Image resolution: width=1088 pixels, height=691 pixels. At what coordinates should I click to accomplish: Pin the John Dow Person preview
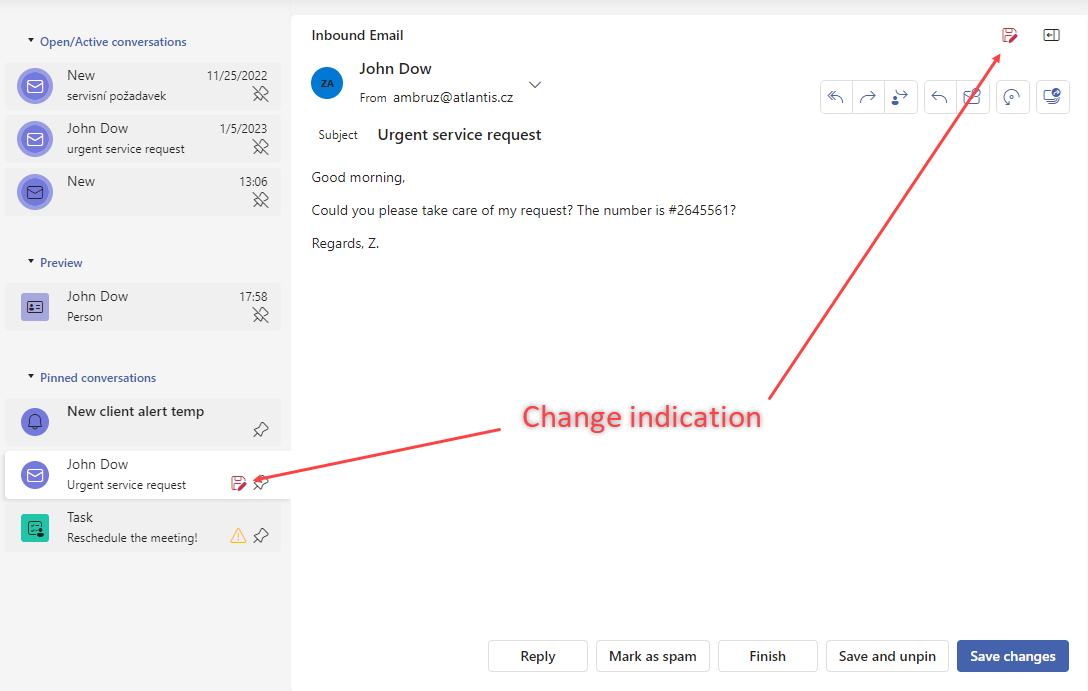[261, 315]
